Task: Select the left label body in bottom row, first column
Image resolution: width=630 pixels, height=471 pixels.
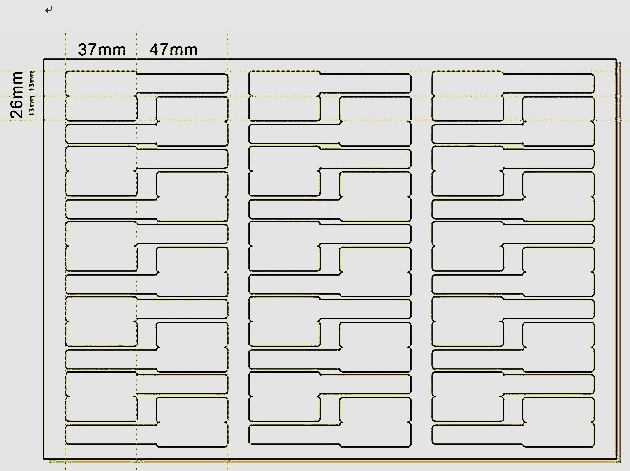Action: [100, 395]
